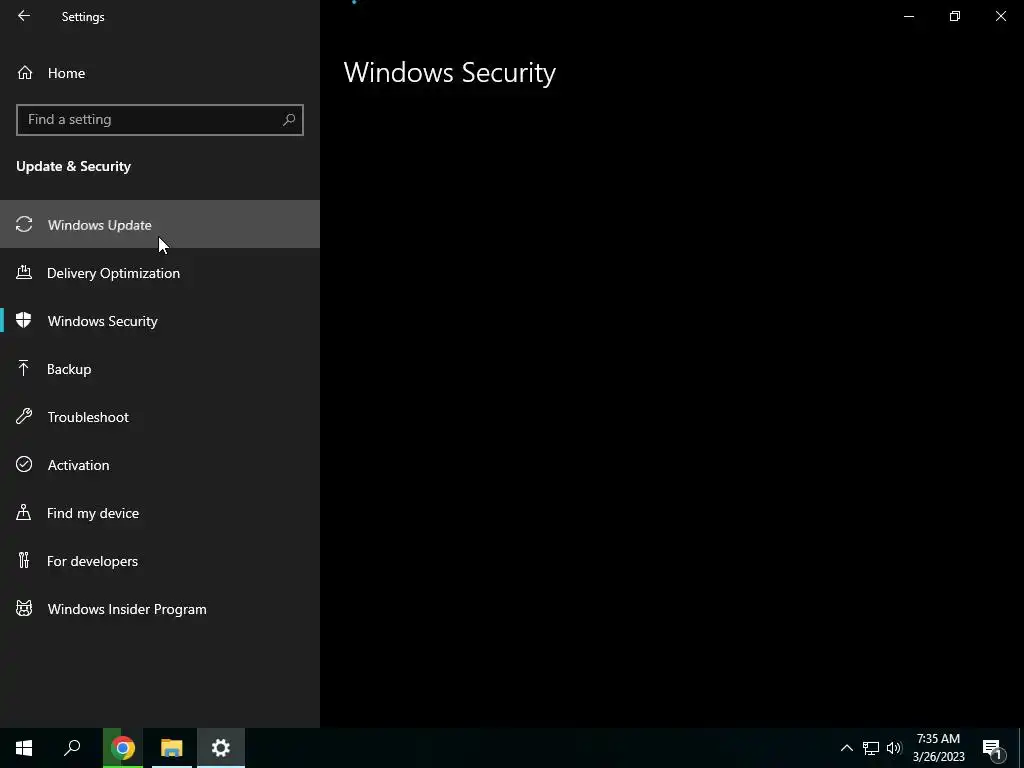Go back using the Settings back arrow

pyautogui.click(x=24, y=16)
